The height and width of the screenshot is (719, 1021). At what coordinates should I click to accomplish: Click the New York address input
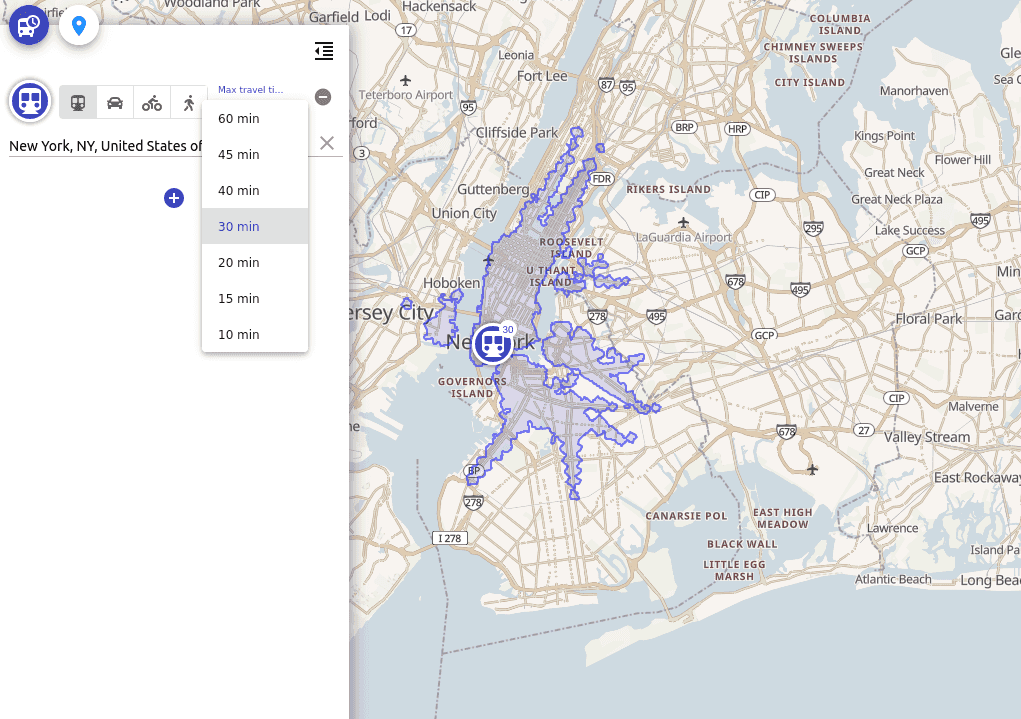click(105, 146)
